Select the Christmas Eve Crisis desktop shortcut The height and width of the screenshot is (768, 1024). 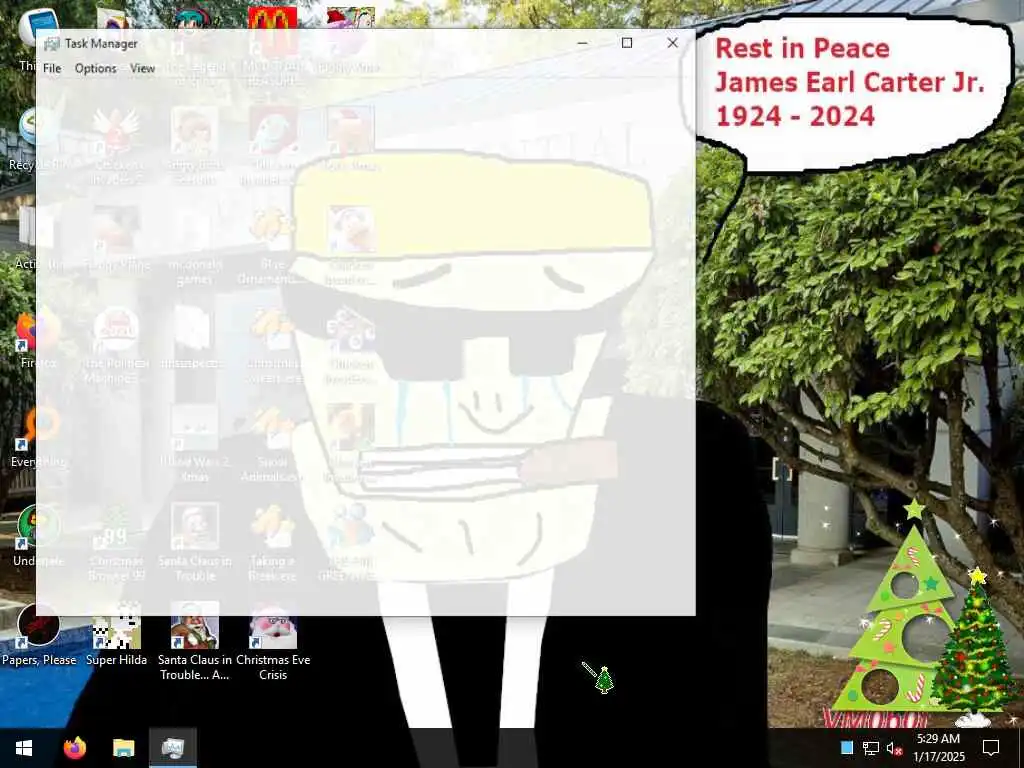coord(273,642)
